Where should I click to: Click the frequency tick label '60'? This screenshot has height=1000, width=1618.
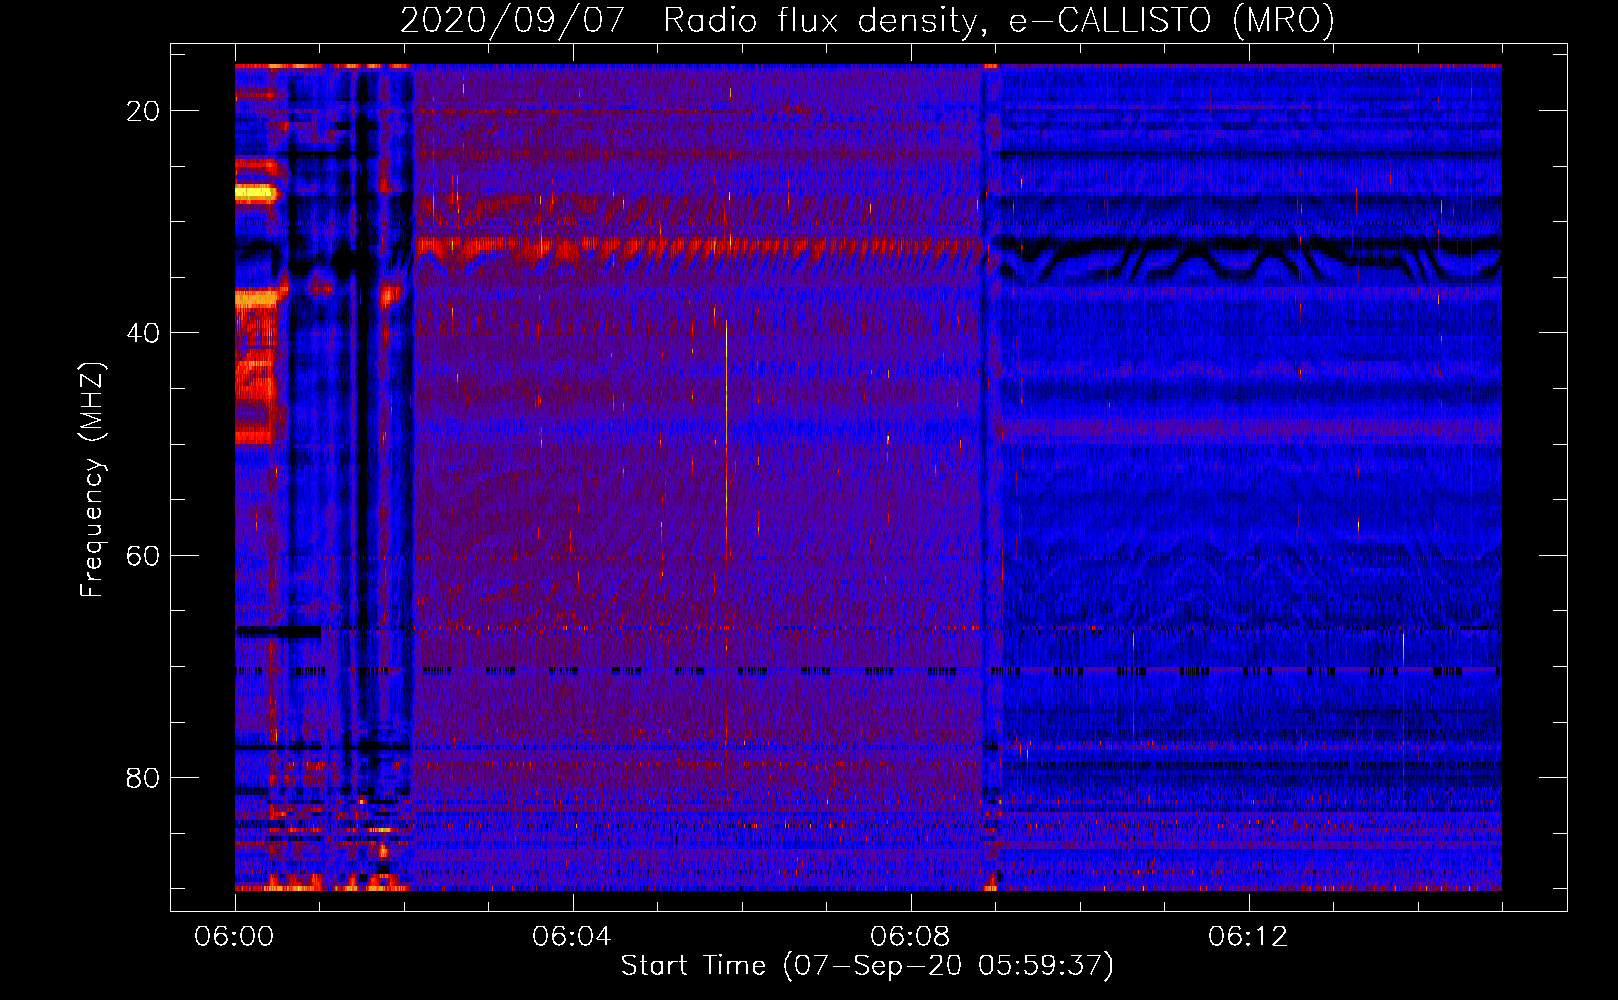(x=144, y=555)
